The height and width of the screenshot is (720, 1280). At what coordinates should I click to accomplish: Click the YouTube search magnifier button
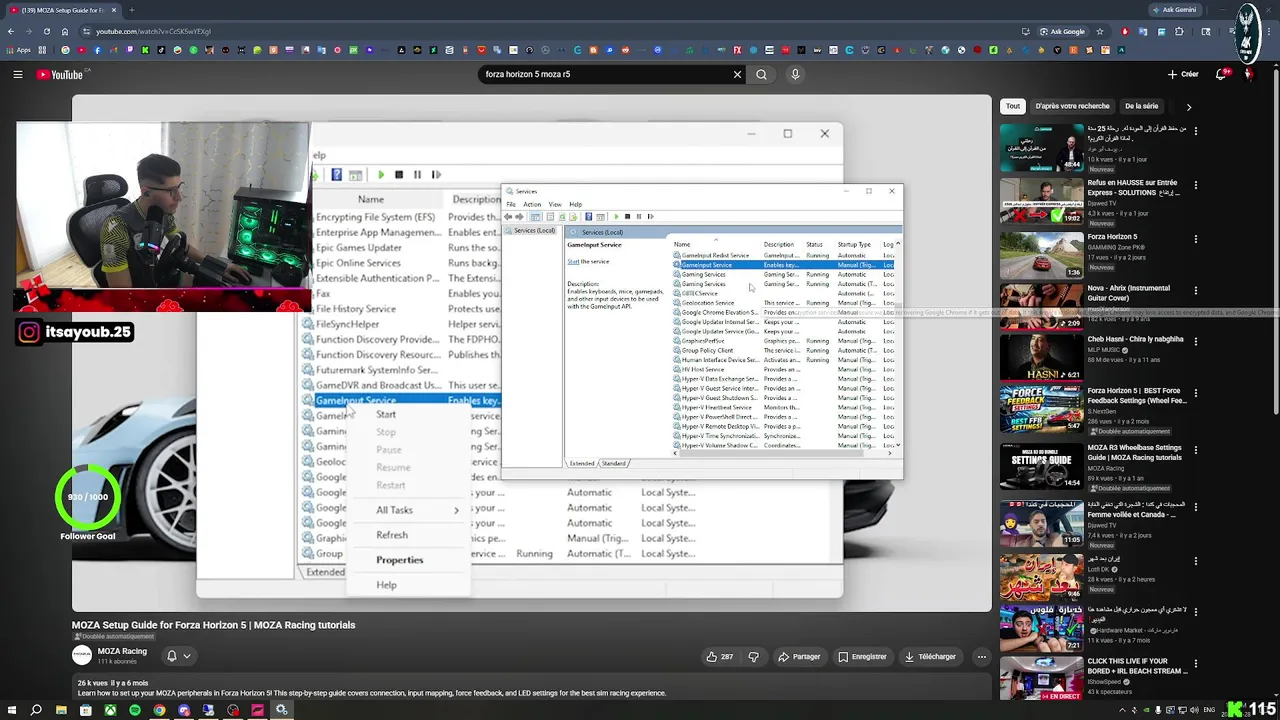761,74
